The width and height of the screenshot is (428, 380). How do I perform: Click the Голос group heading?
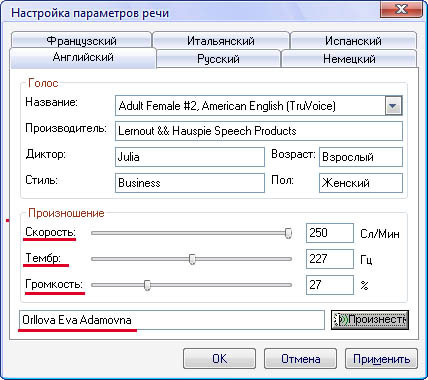[x=43, y=83]
